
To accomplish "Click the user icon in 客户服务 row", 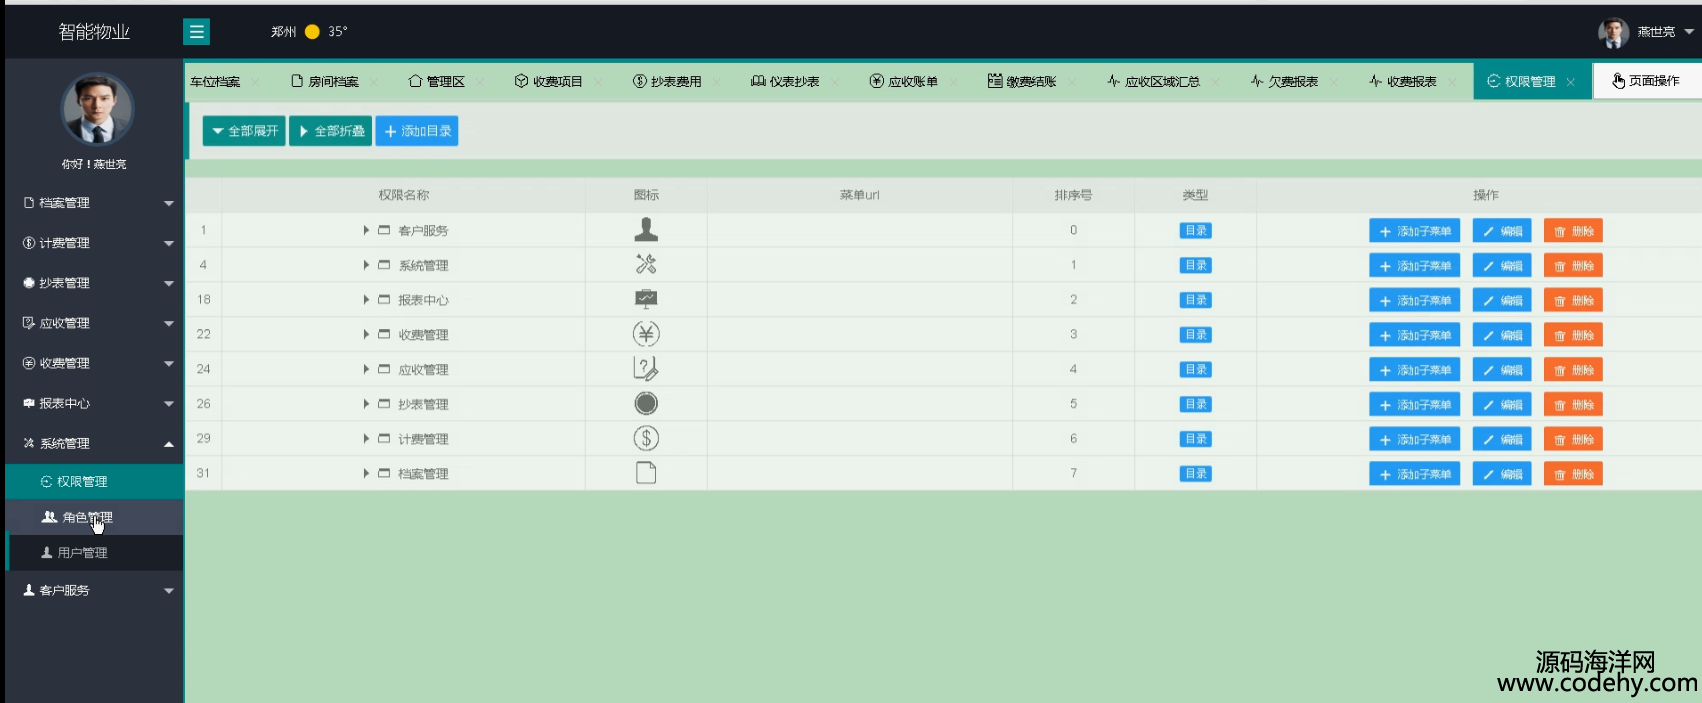I will [x=646, y=230].
